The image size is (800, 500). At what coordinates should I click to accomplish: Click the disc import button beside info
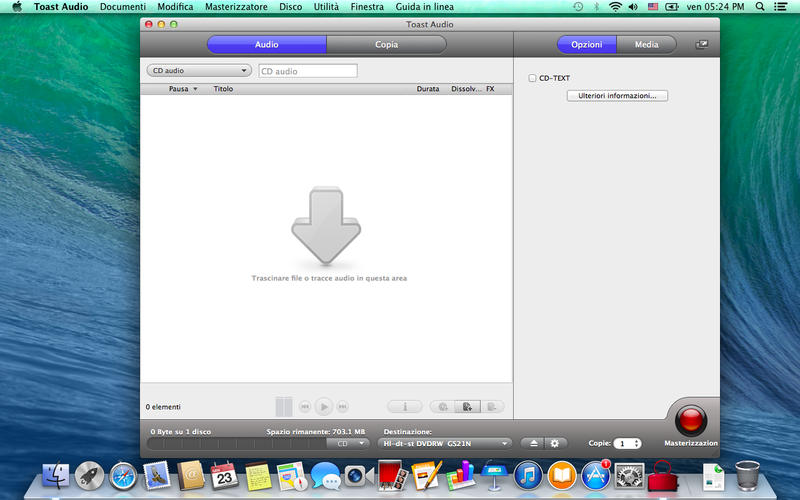(442, 407)
